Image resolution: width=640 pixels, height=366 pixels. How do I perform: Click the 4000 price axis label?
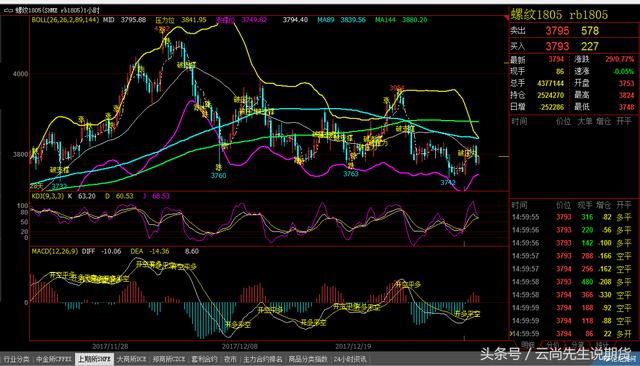pyautogui.click(x=21, y=74)
